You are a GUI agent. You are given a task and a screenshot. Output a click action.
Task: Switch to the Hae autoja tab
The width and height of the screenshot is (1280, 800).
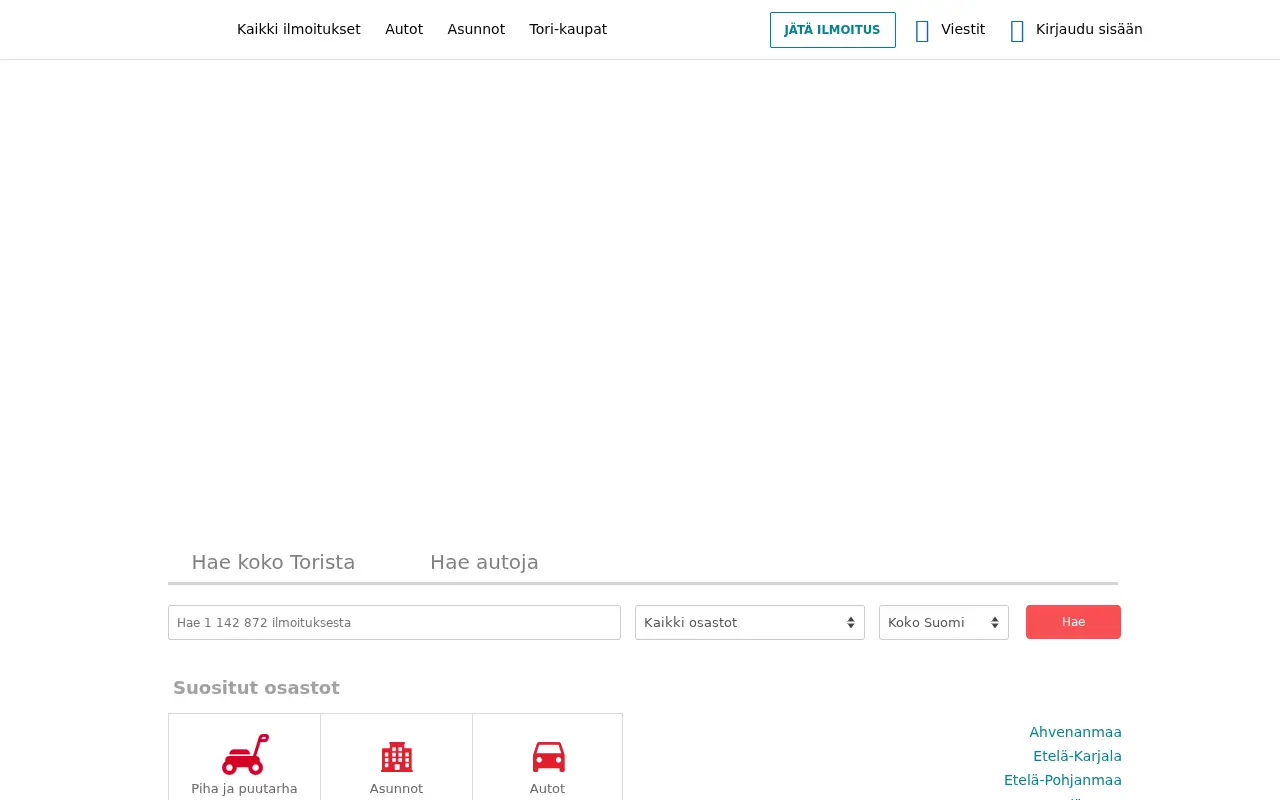click(484, 562)
